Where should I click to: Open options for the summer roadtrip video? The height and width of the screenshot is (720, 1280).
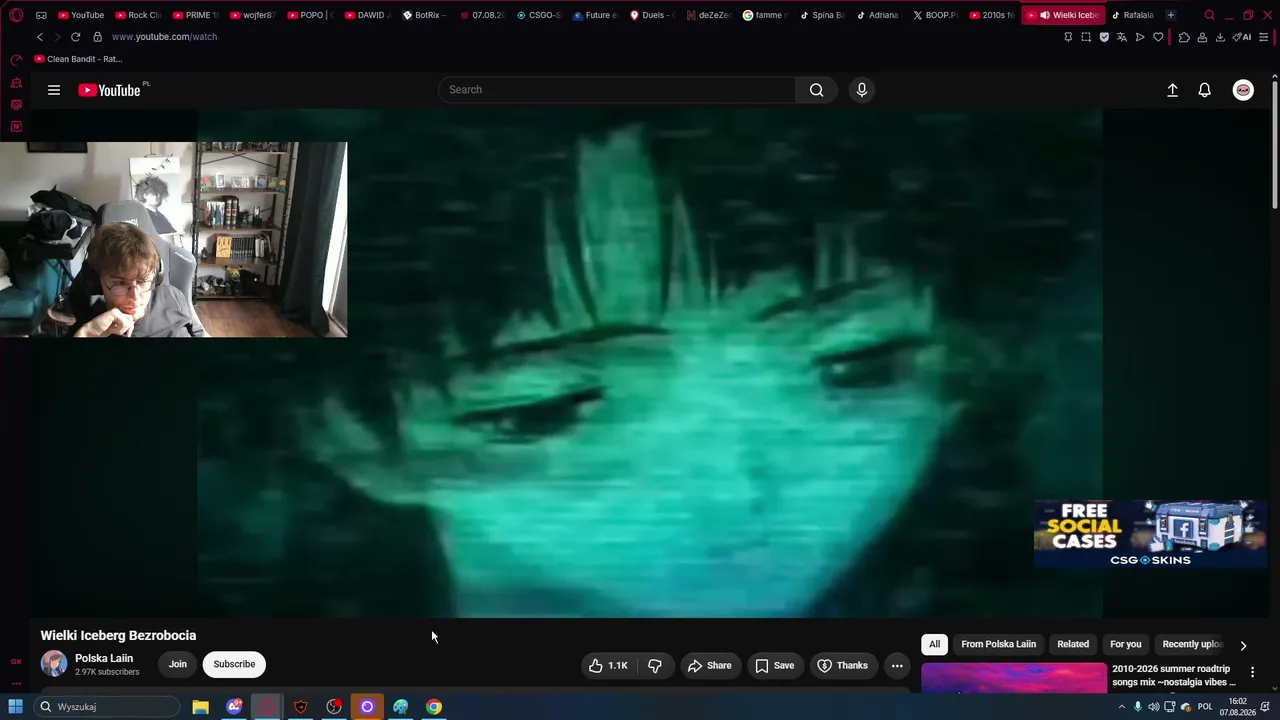coord(1252,673)
